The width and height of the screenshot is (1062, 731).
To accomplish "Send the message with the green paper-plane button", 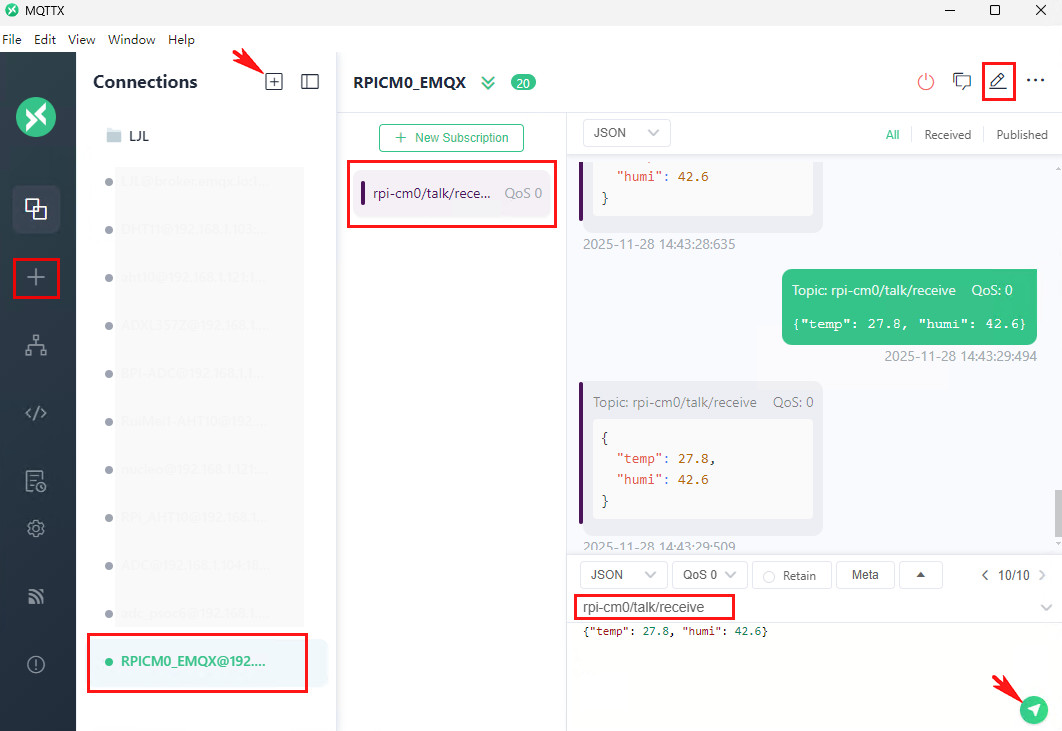I will [1034, 709].
